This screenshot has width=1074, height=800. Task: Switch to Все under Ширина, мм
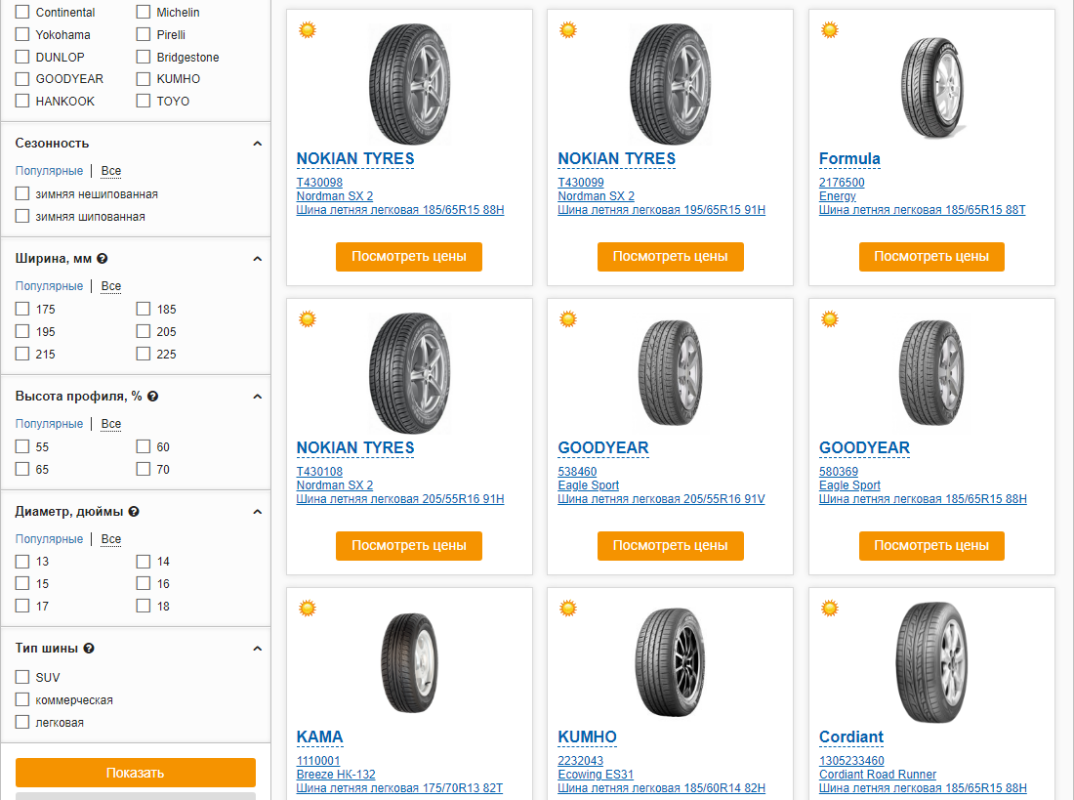[x=111, y=286]
